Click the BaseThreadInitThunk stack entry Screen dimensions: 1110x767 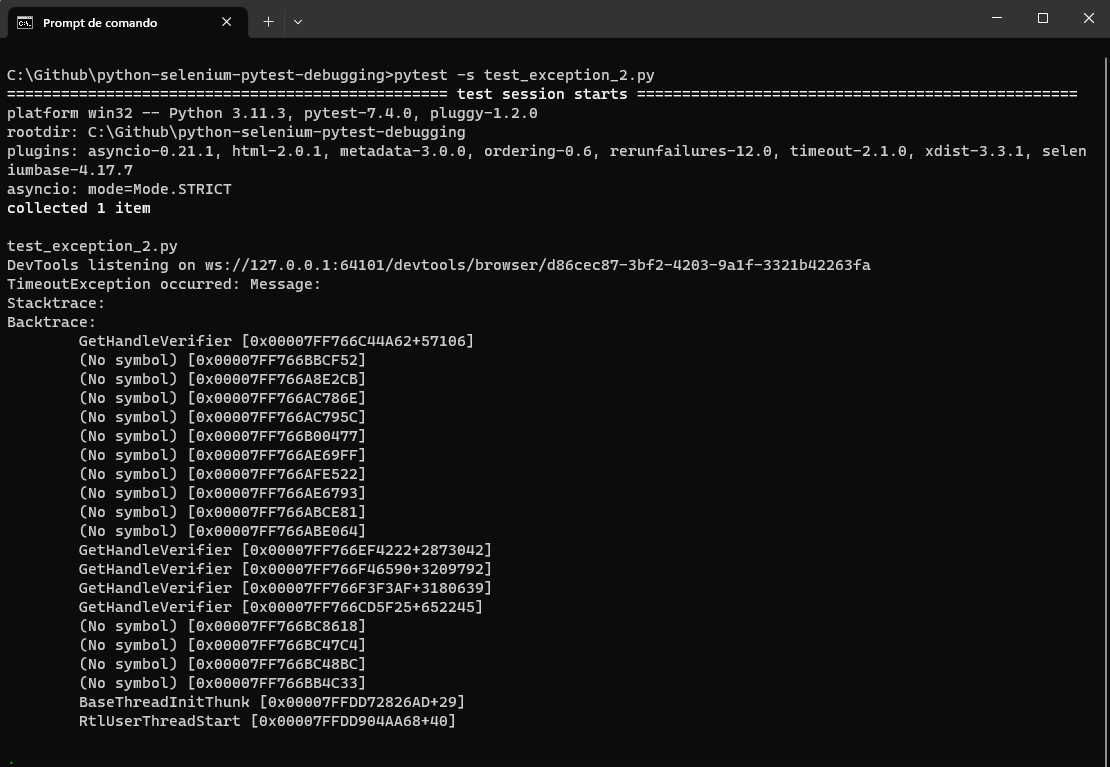click(x=271, y=702)
